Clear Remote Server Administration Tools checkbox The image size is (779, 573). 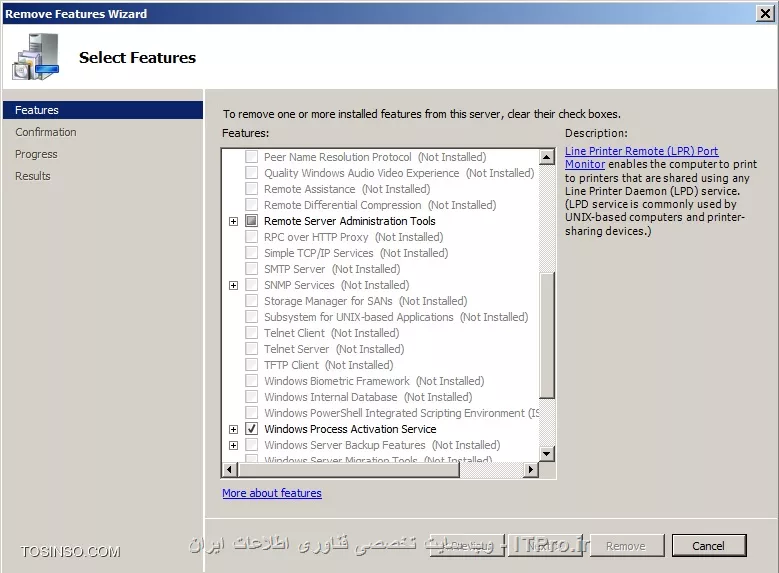251,221
